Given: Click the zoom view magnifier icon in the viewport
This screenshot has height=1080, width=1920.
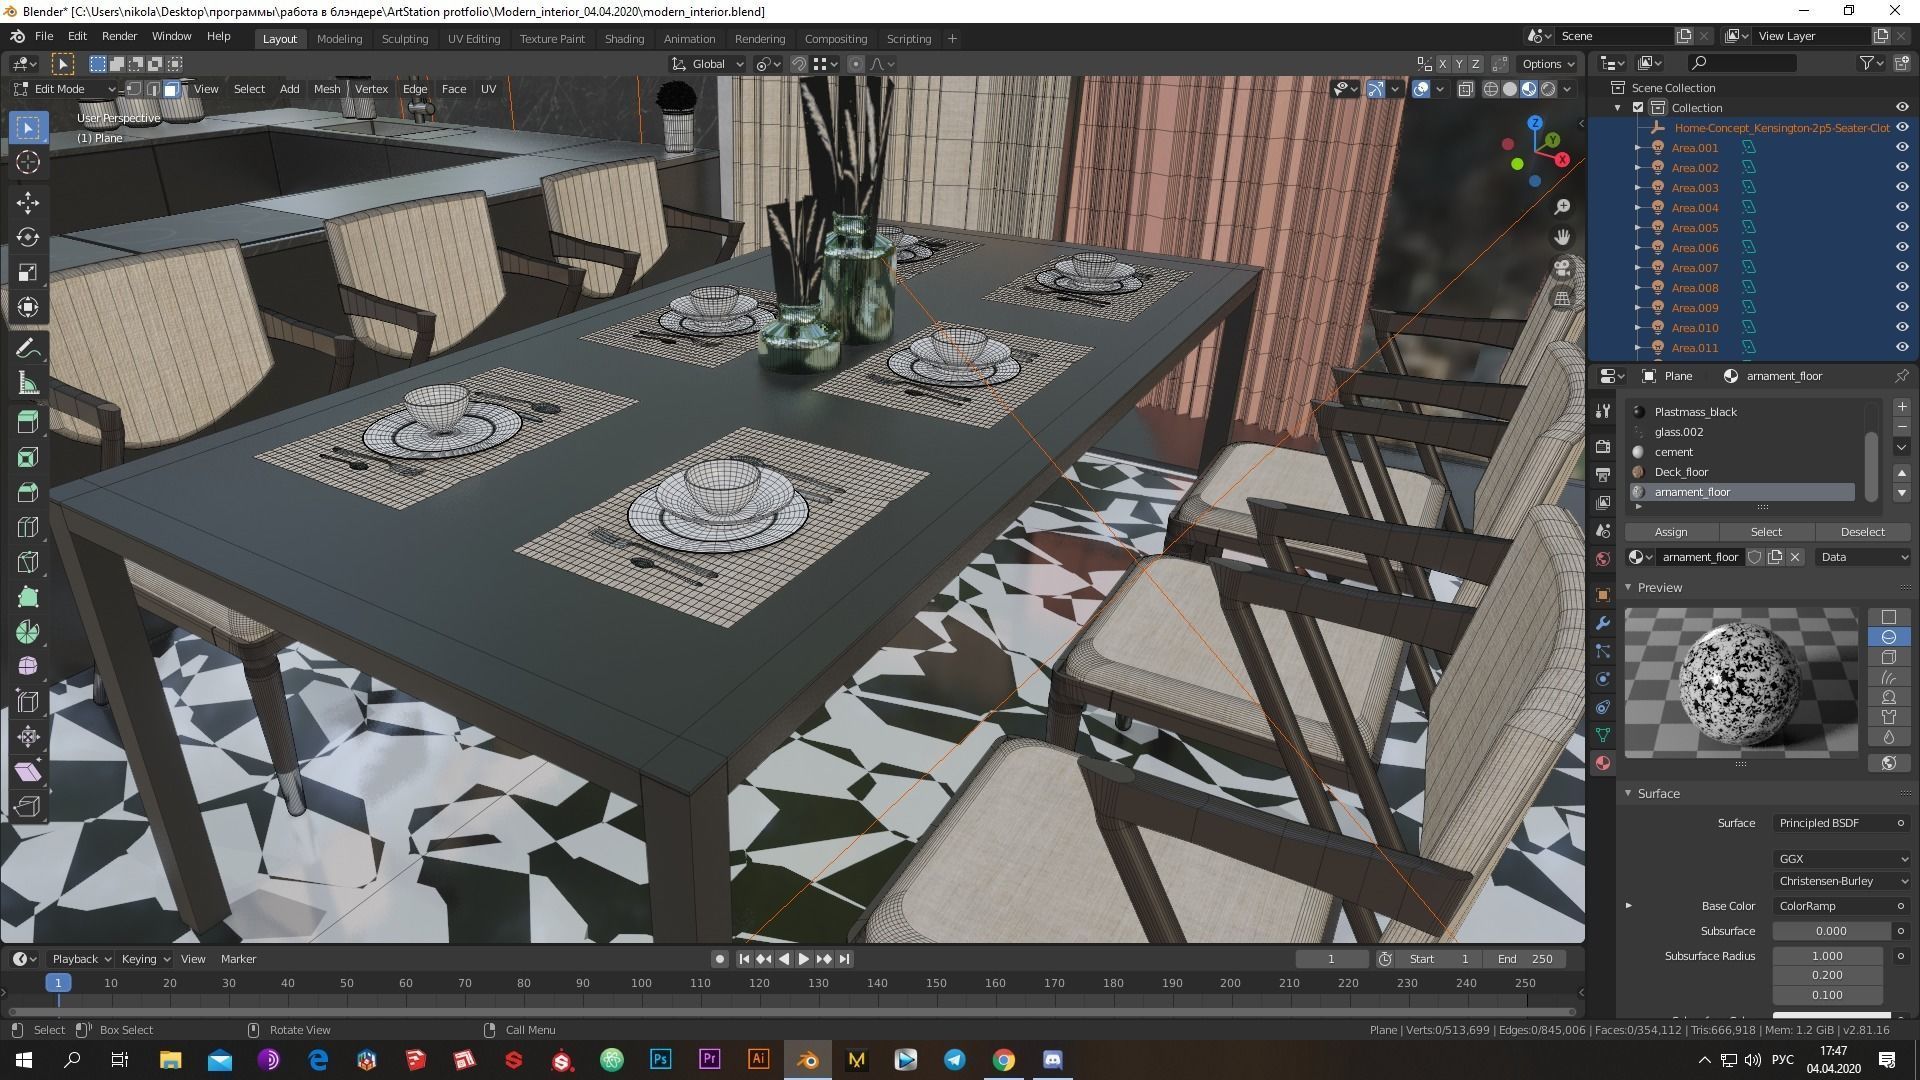Looking at the screenshot, I should tap(1562, 207).
